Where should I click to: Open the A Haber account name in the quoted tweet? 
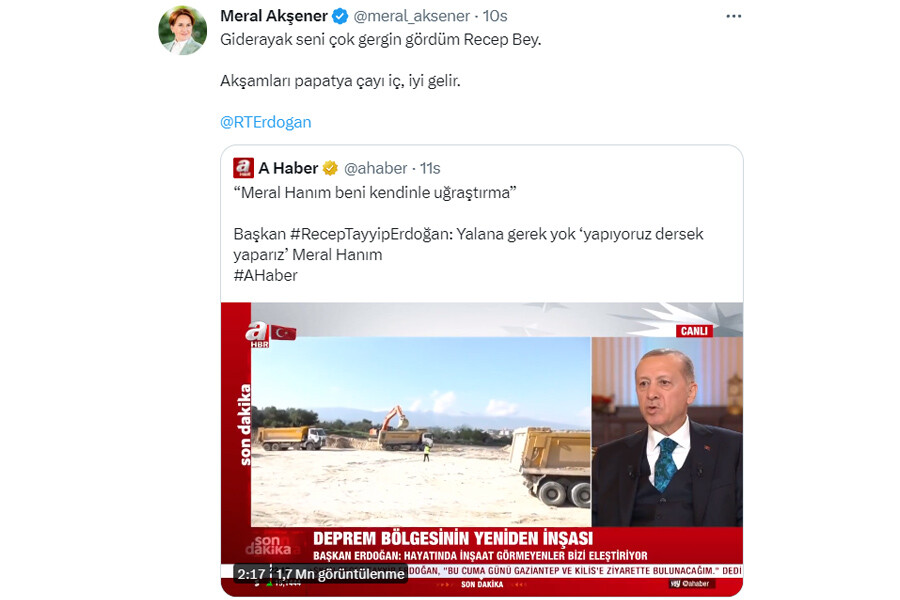pos(288,168)
